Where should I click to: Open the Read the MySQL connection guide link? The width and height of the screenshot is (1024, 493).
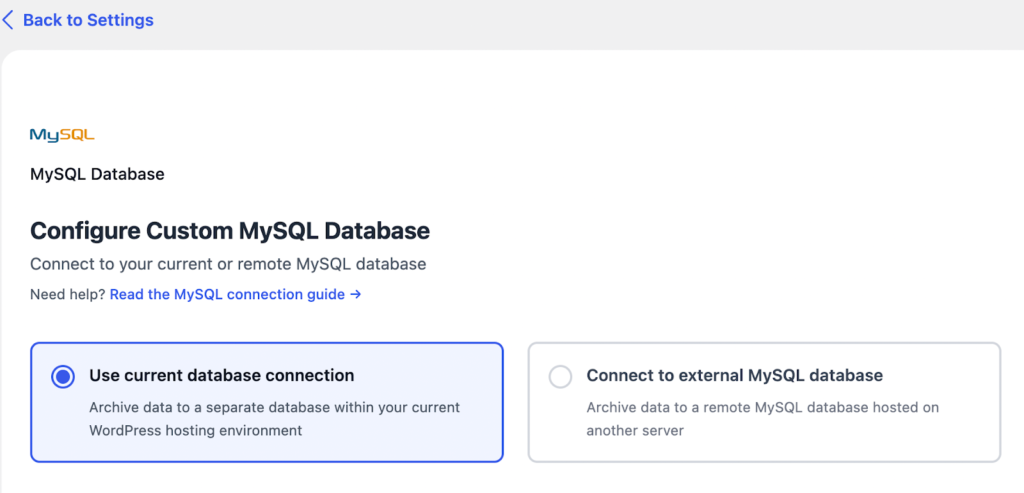[x=235, y=294]
